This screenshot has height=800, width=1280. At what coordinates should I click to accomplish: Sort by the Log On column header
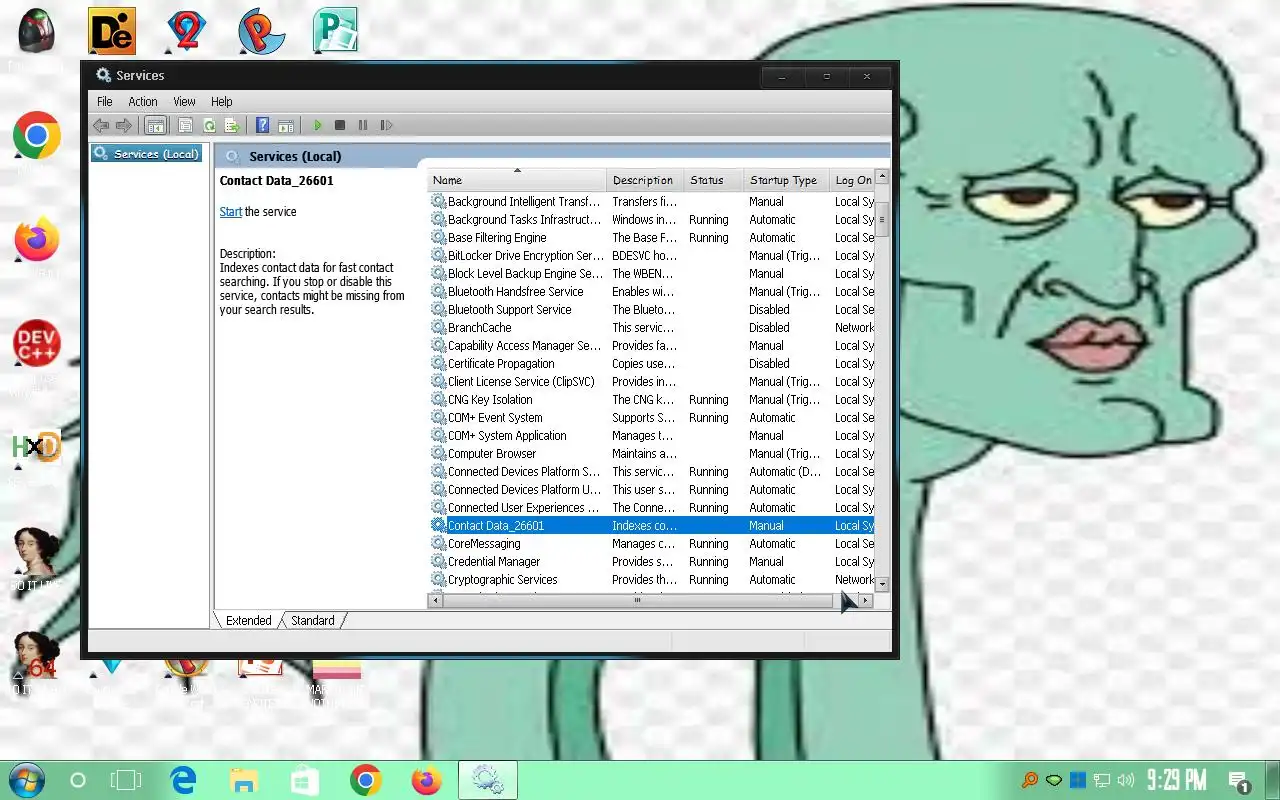tap(852, 180)
